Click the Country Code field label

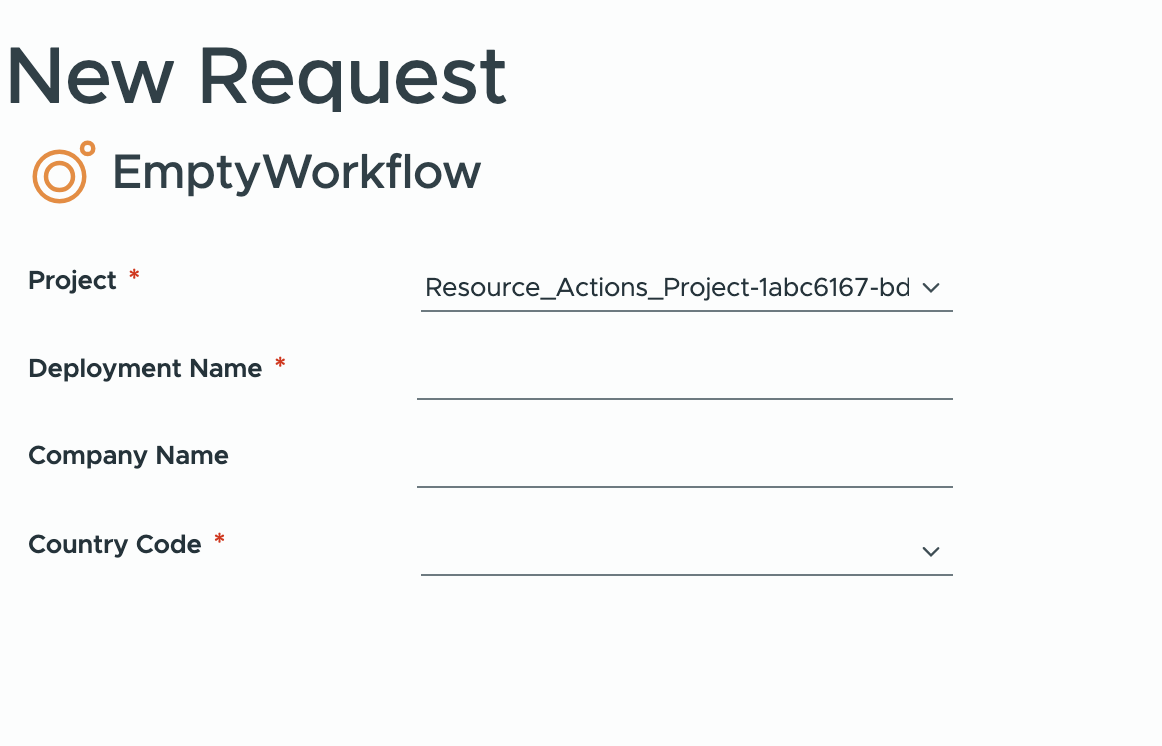tap(115, 544)
